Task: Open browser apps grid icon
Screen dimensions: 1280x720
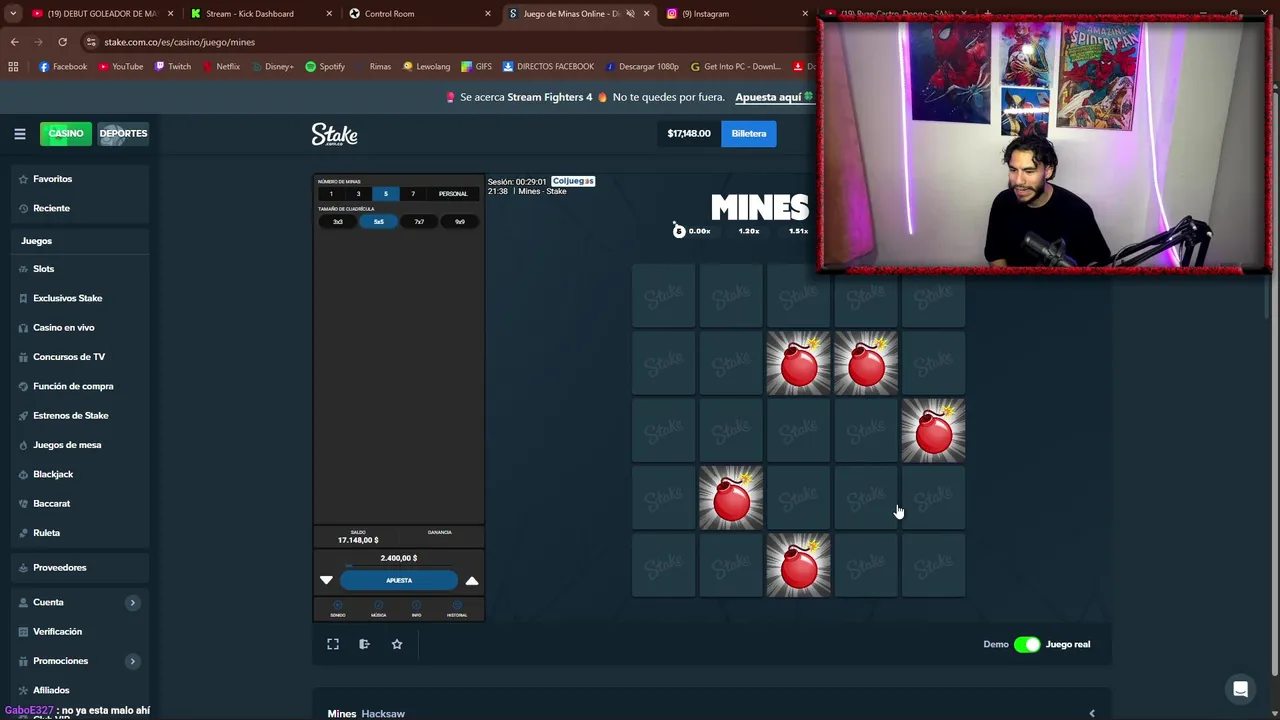Action: 13,66
